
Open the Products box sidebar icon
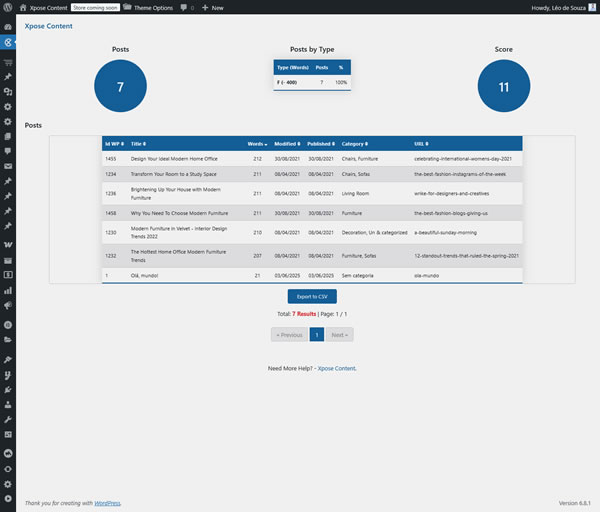point(8,261)
